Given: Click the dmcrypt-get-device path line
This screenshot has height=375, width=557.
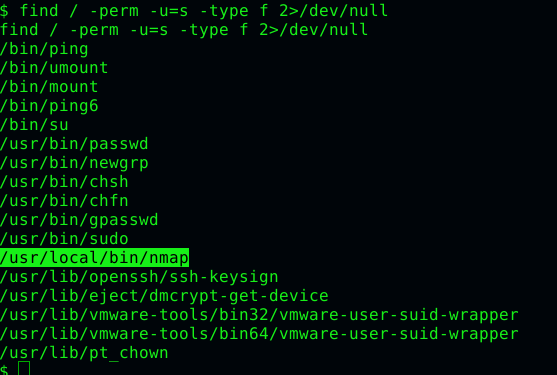Looking at the screenshot, I should 164,296.
